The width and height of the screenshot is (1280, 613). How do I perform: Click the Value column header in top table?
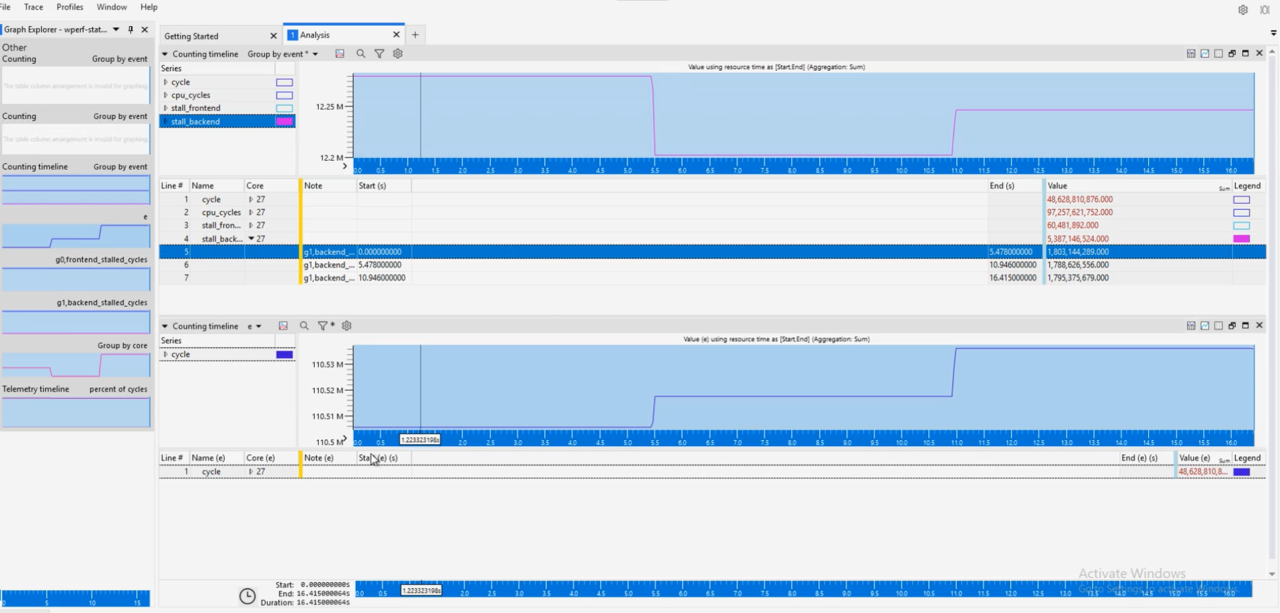point(1057,186)
